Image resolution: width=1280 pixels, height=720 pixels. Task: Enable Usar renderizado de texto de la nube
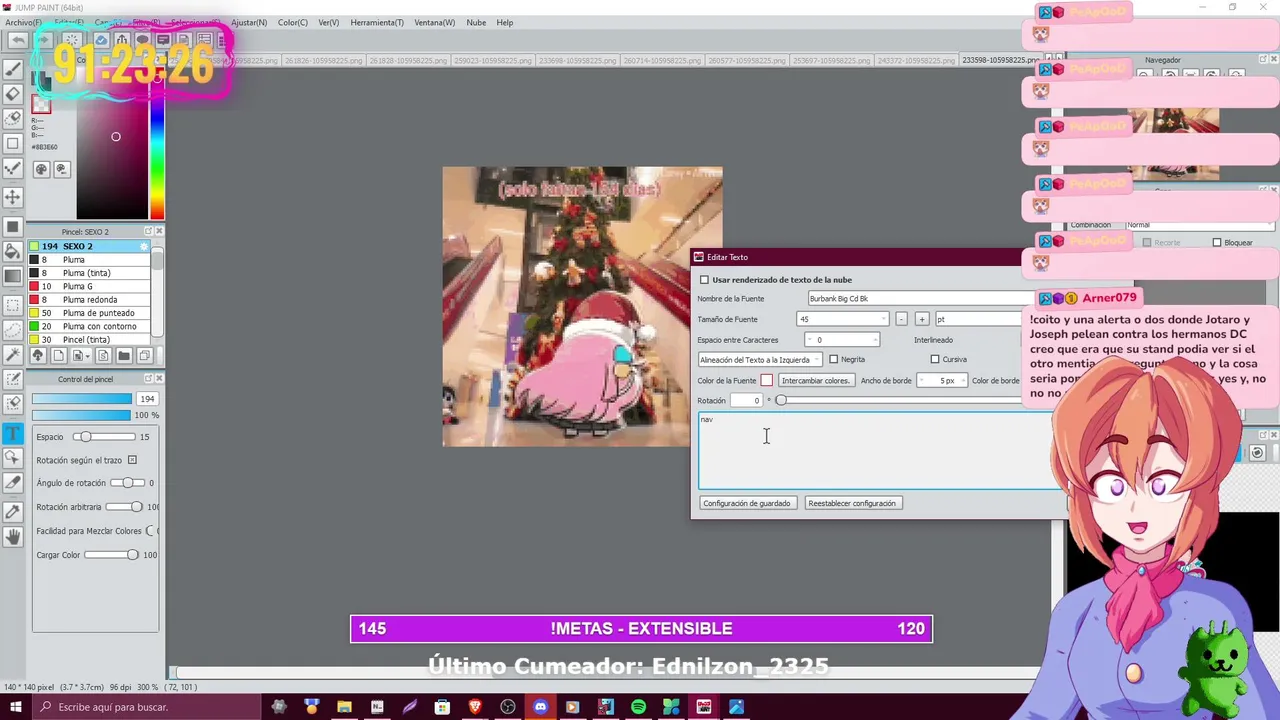(704, 280)
